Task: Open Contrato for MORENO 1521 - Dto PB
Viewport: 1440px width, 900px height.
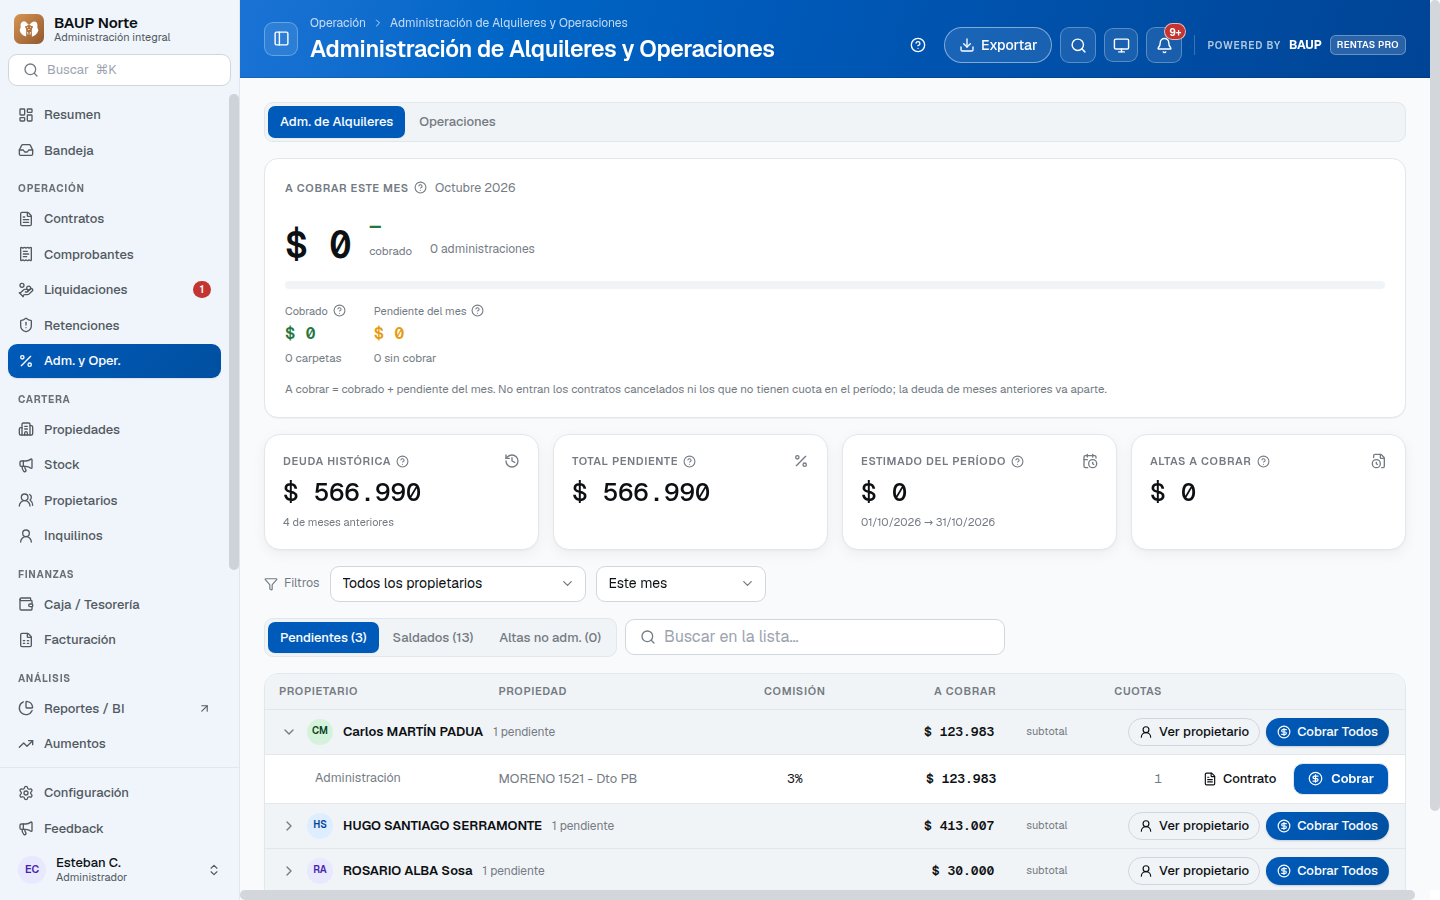Action: (1240, 779)
